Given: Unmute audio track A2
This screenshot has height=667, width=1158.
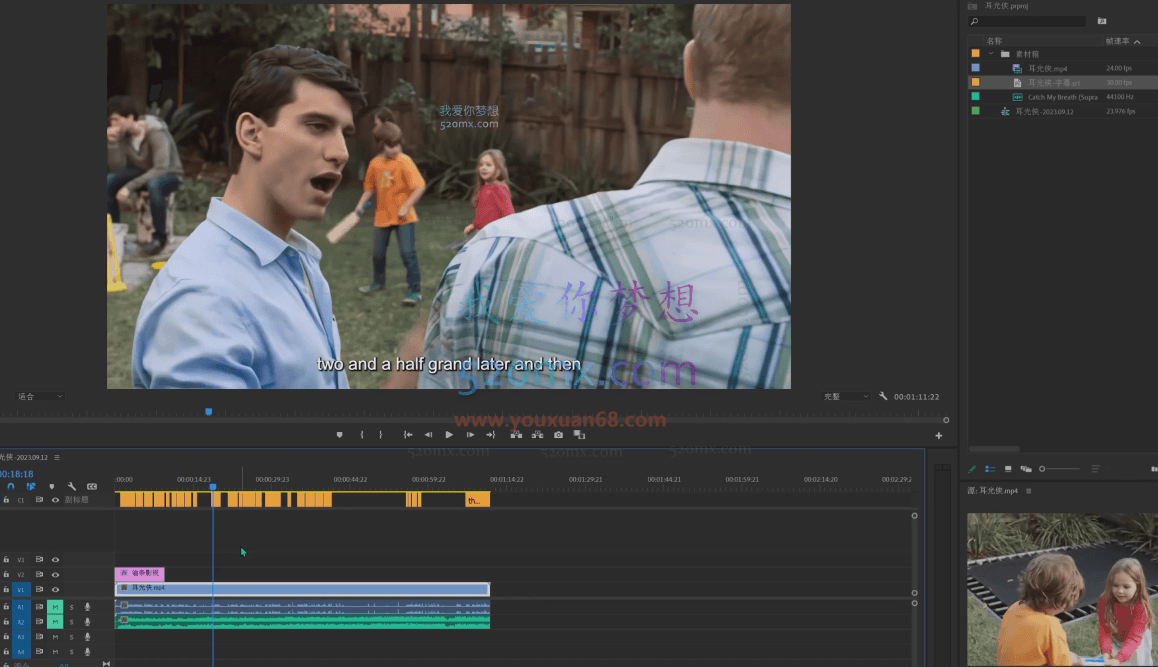Looking at the screenshot, I should [x=55, y=622].
